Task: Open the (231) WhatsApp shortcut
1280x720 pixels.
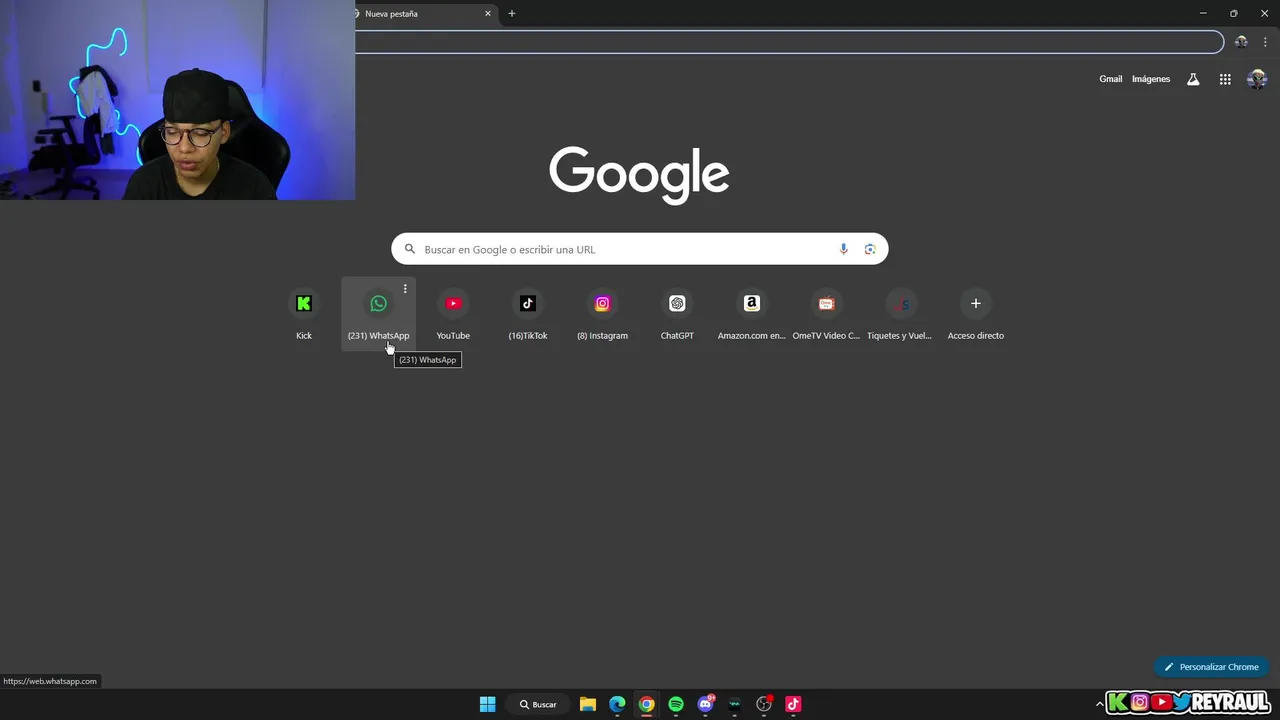Action: [378, 314]
